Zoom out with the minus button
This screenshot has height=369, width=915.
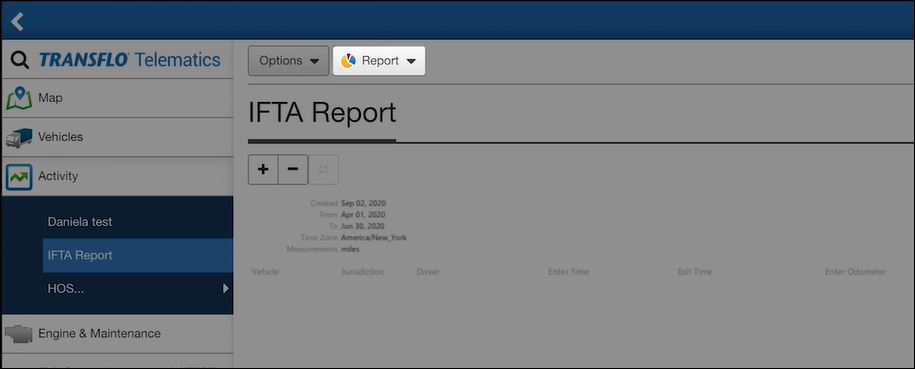click(x=293, y=169)
